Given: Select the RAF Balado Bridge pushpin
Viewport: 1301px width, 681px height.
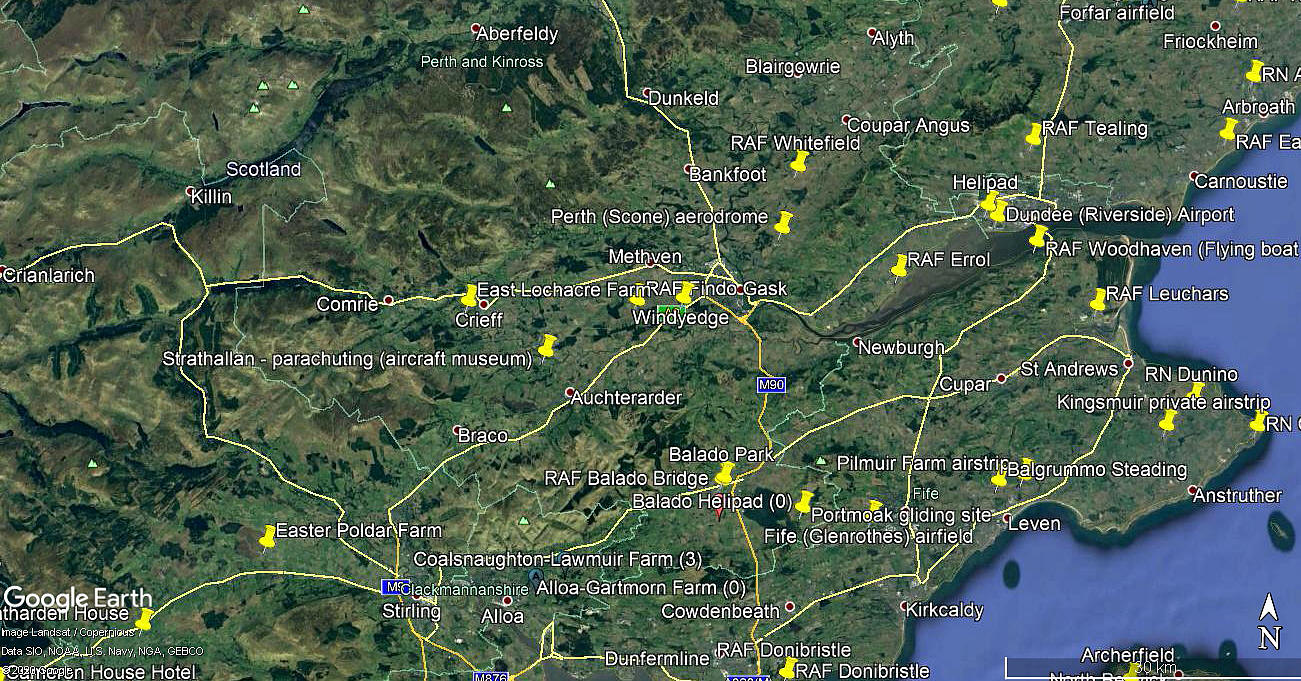Looking at the screenshot, I should click(725, 473).
